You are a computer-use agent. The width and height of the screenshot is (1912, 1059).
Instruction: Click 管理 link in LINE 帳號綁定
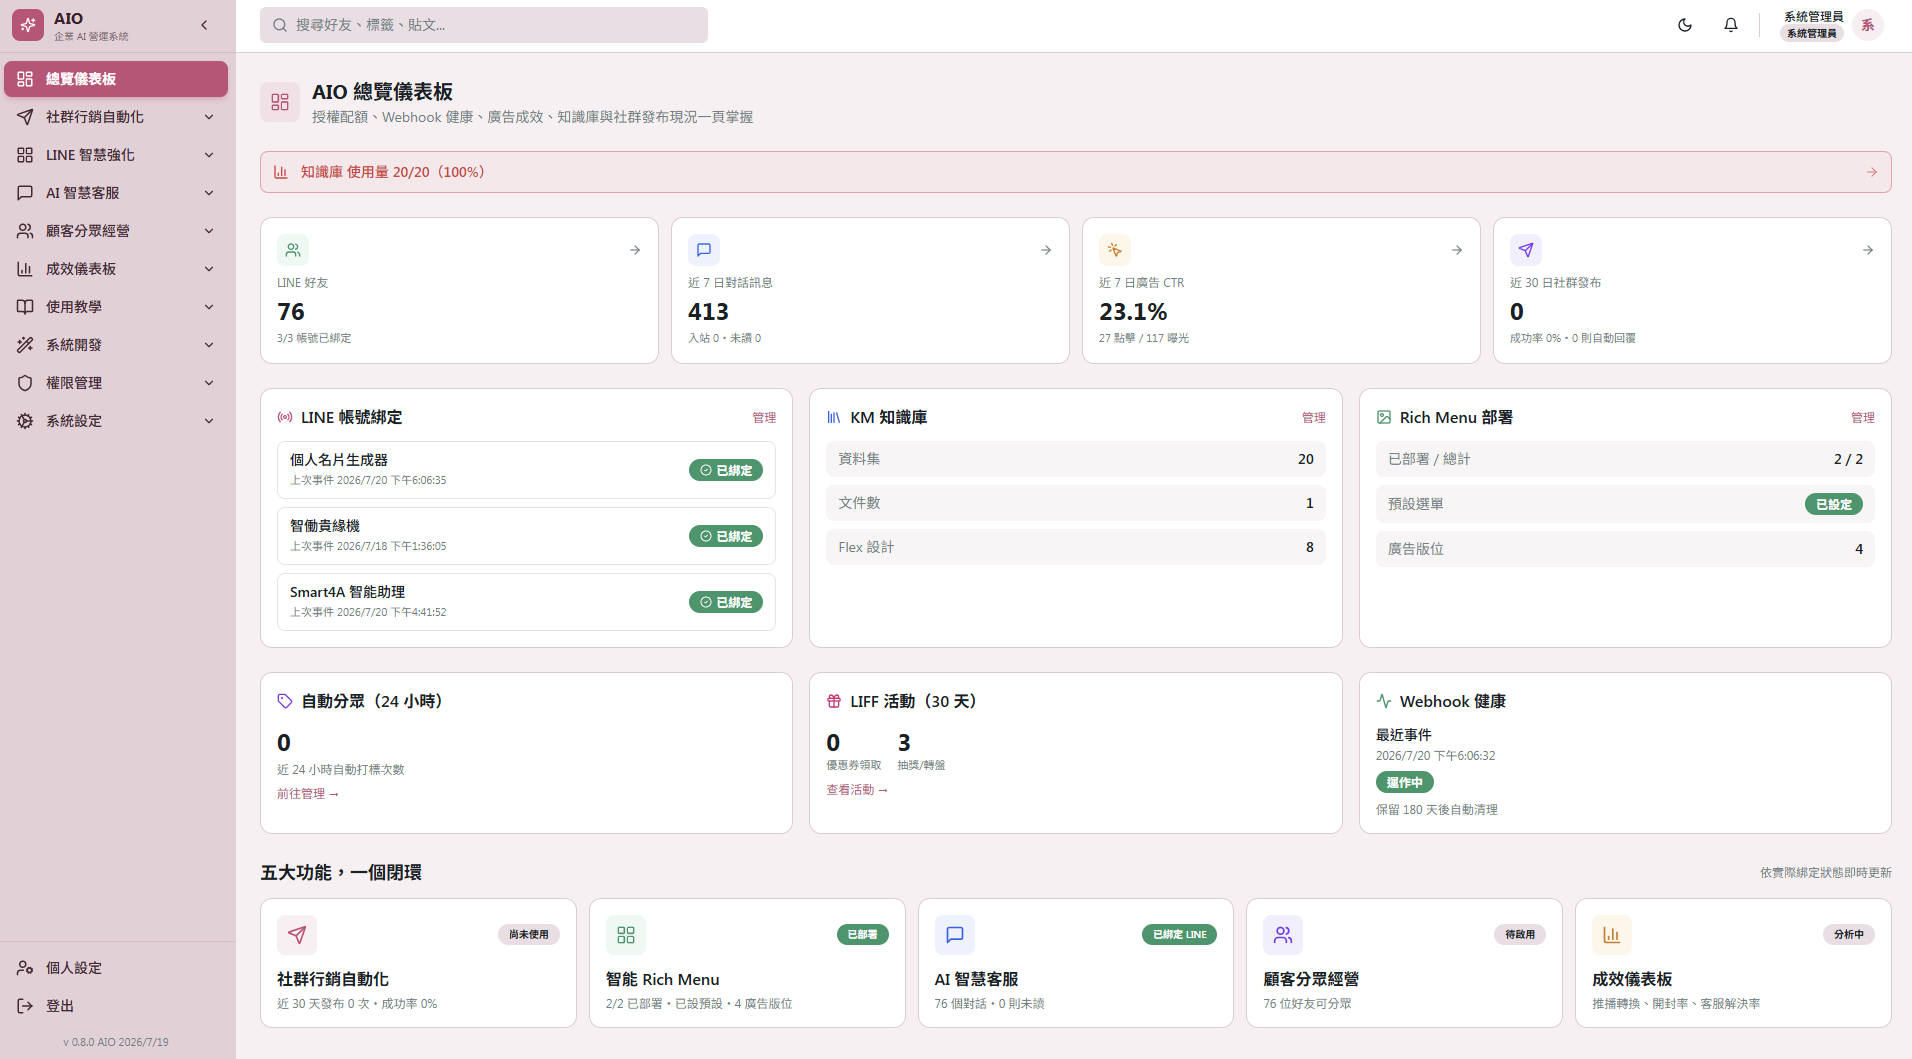(764, 418)
